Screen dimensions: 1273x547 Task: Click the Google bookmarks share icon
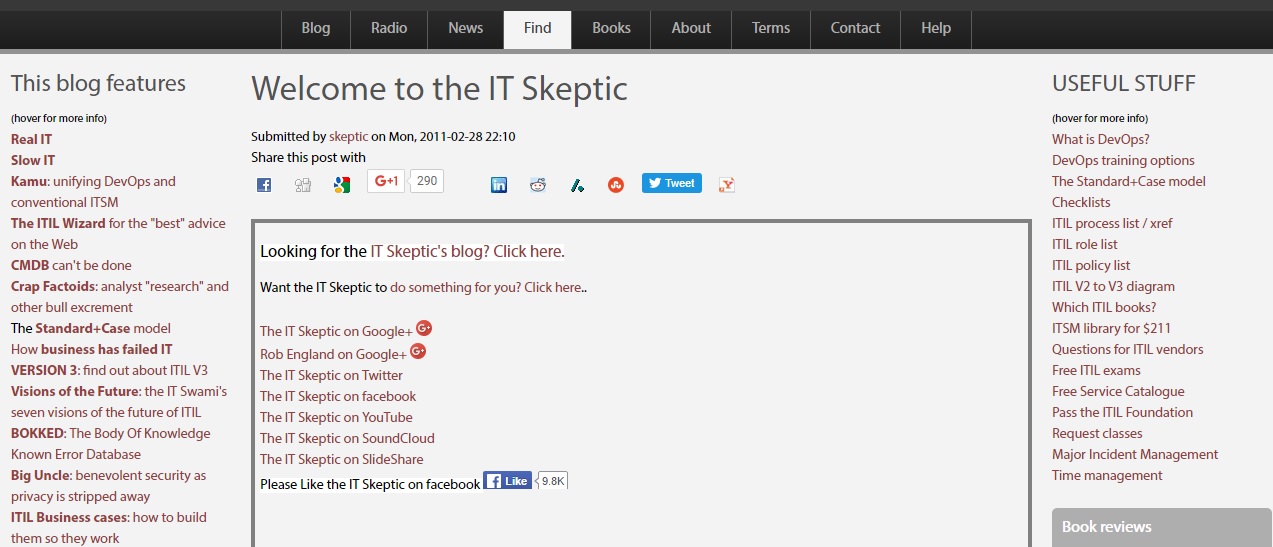click(342, 185)
